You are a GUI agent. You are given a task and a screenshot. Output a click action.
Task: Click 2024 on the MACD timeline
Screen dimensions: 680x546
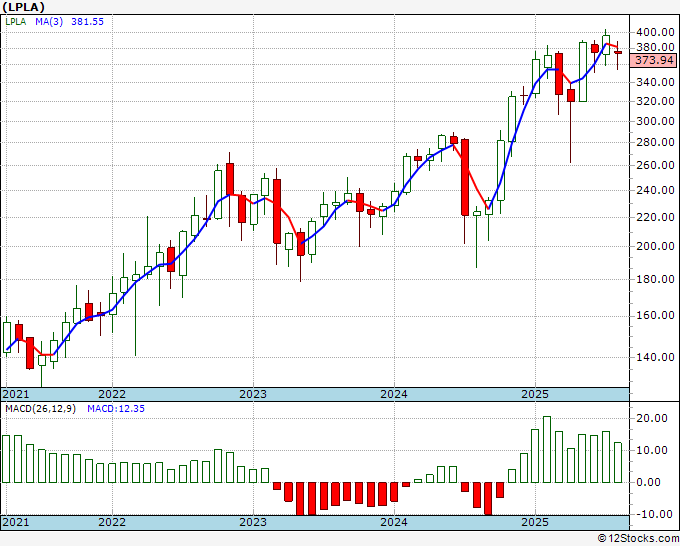click(x=394, y=522)
